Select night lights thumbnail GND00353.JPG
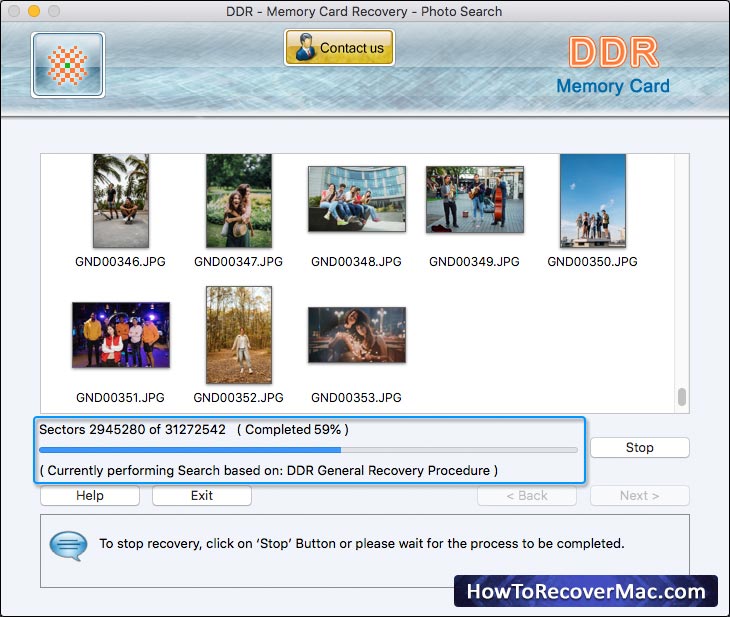 (x=357, y=335)
